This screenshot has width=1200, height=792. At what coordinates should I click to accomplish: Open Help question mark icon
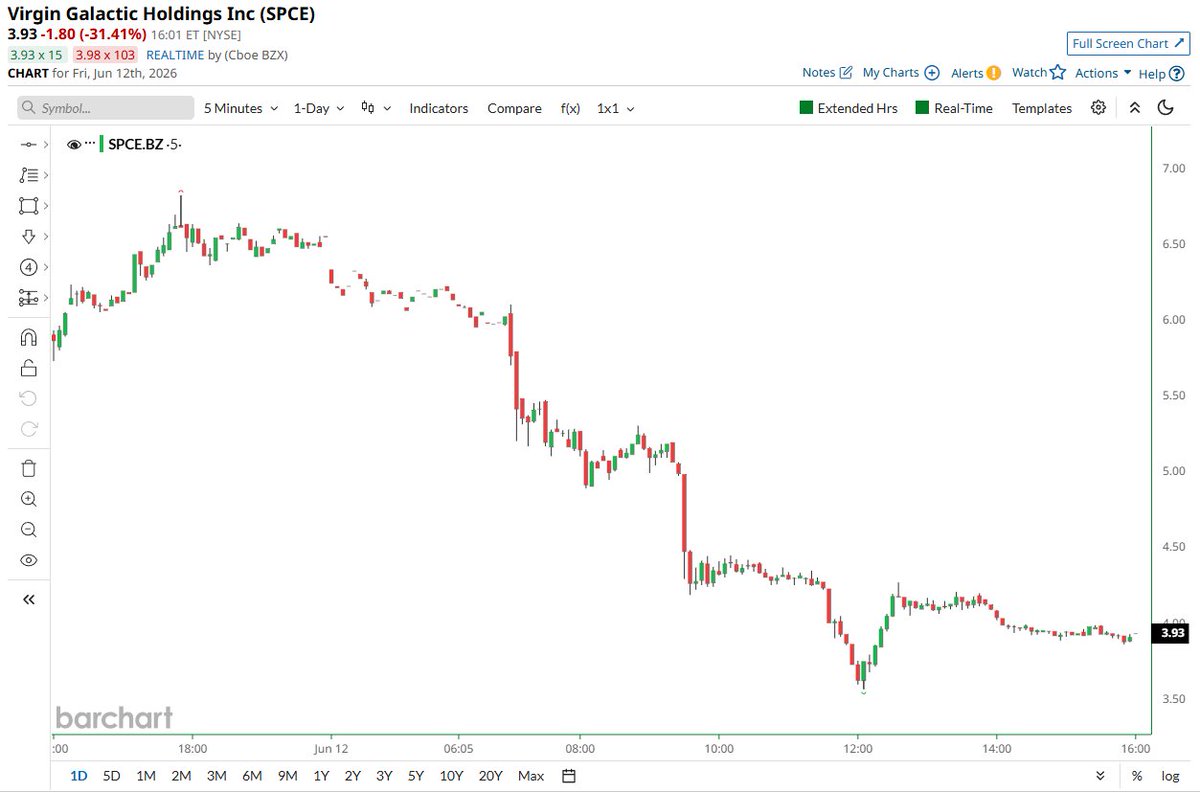point(1175,74)
